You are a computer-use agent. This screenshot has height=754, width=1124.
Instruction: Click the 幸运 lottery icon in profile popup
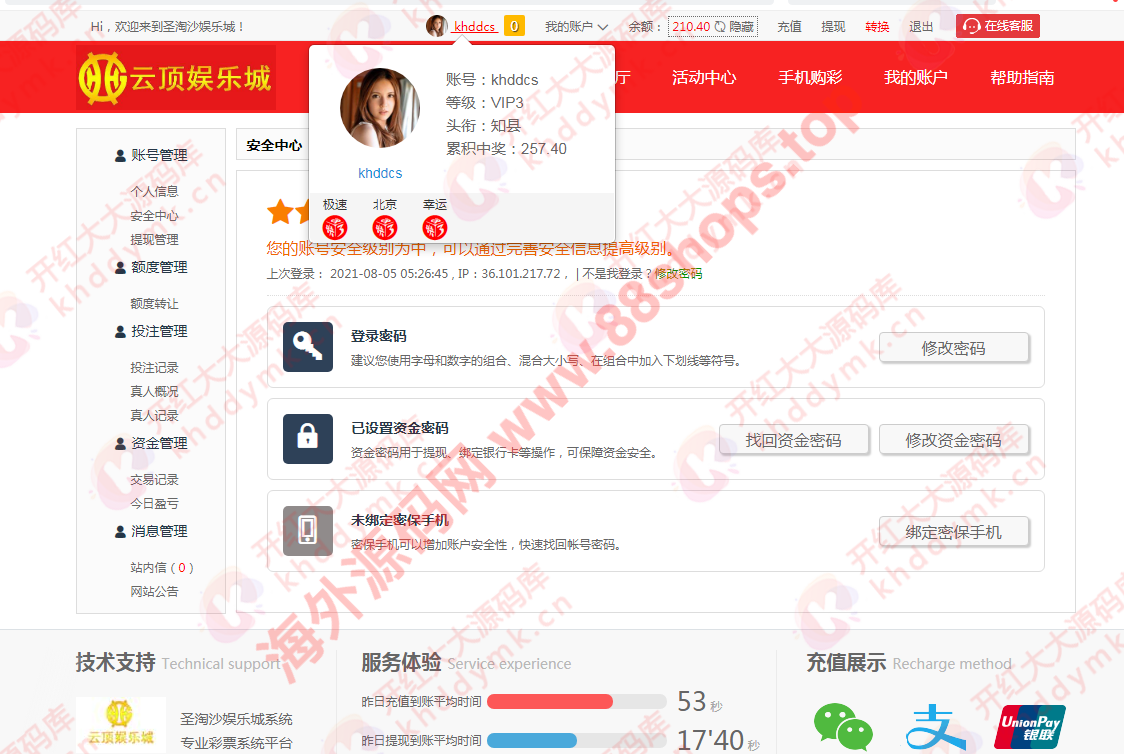coord(435,227)
